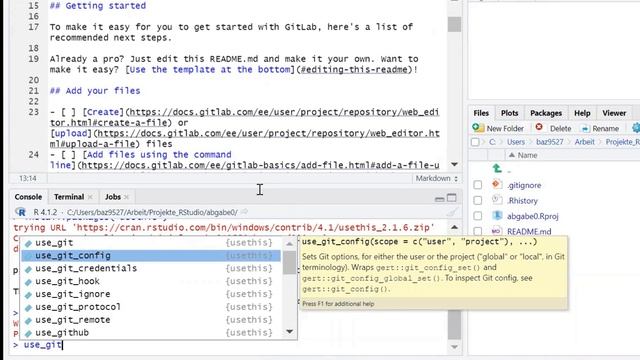Image resolution: width=640 pixels, height=360 pixels.
Task: Click console scrollbar up arrow
Action: [454, 227]
